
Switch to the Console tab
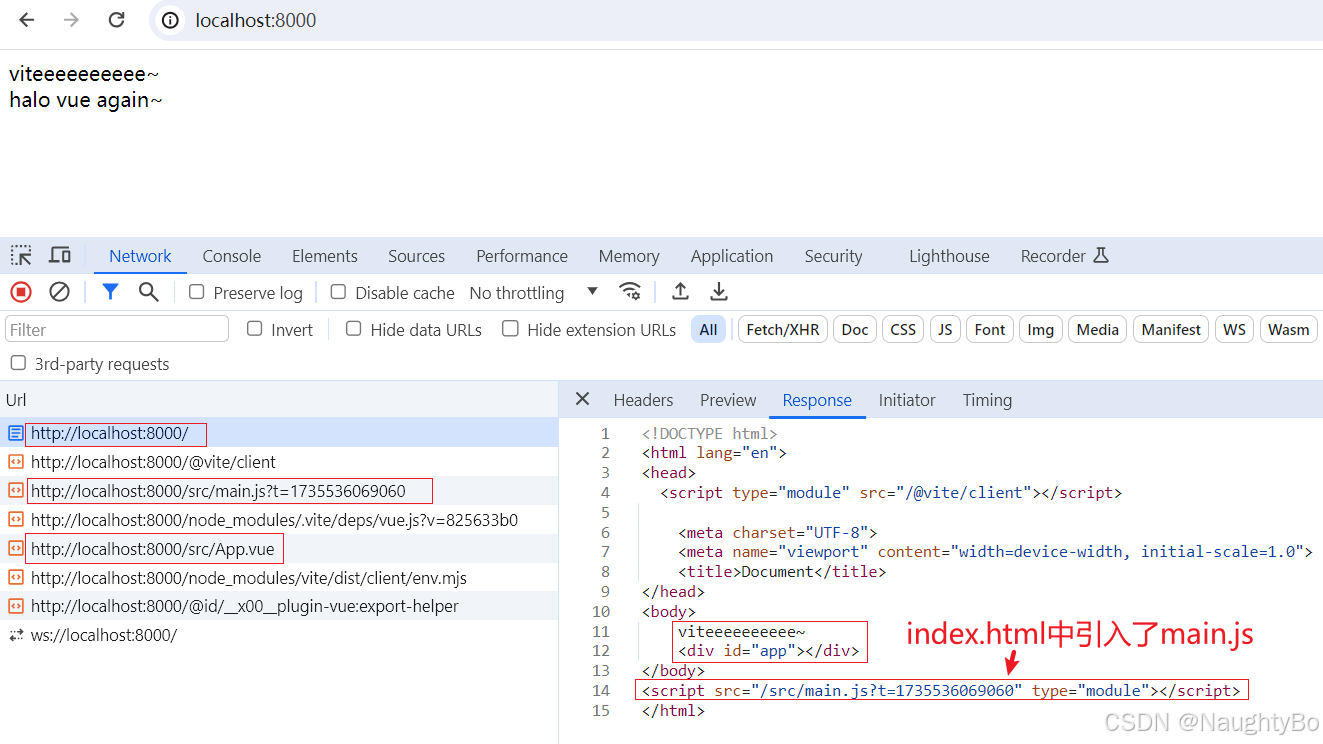(231, 256)
